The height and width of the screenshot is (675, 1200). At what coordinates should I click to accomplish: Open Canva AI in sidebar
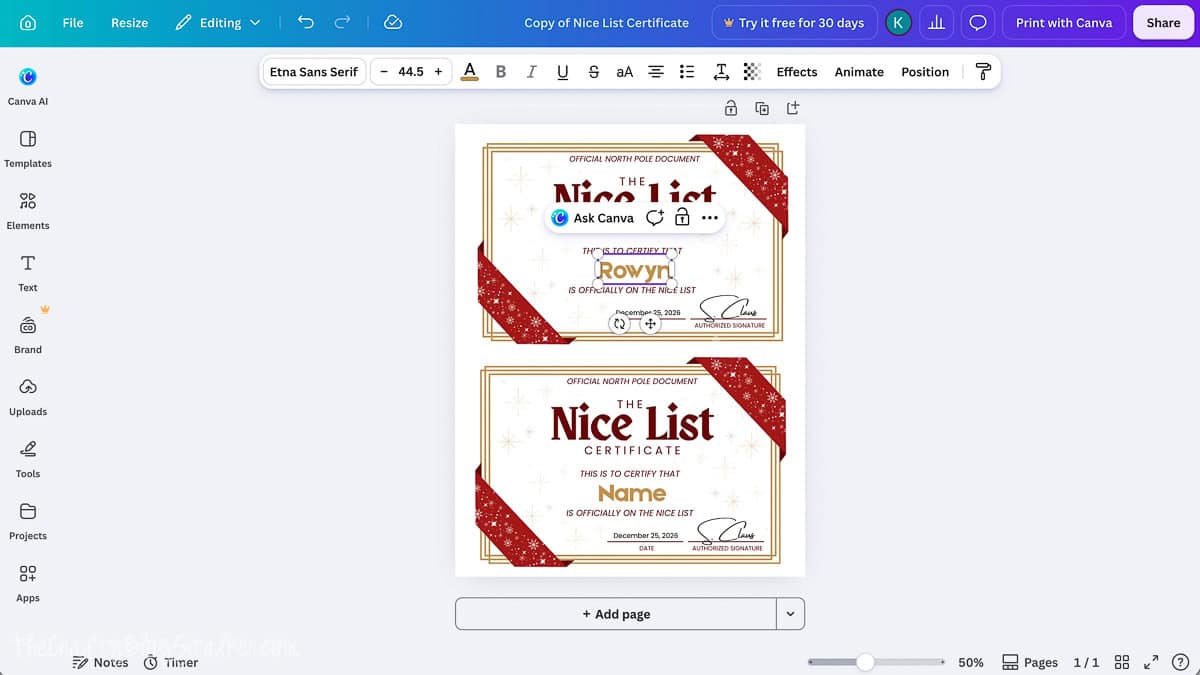click(28, 86)
